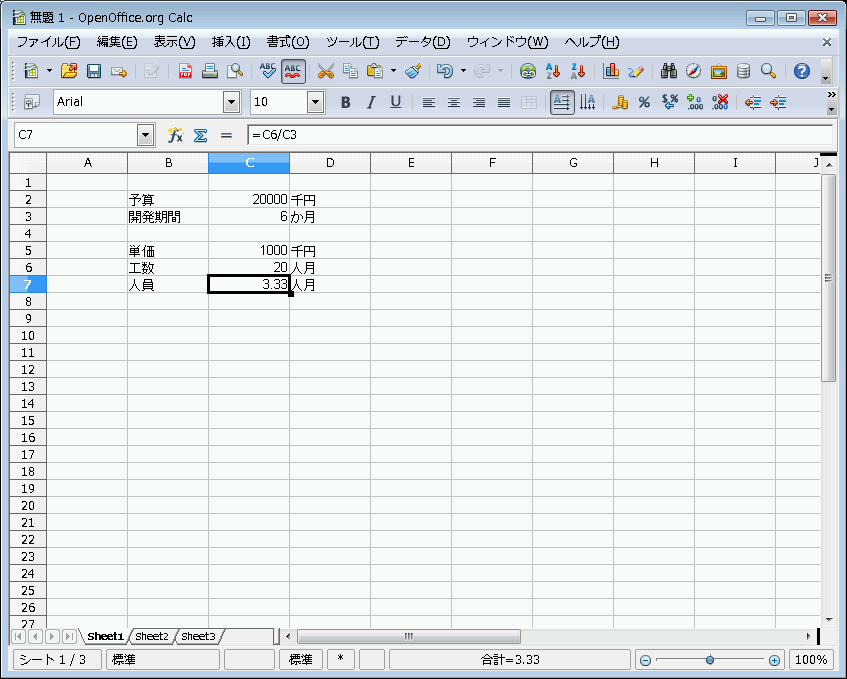Apply percent number format
847x679 pixels.
click(644, 102)
